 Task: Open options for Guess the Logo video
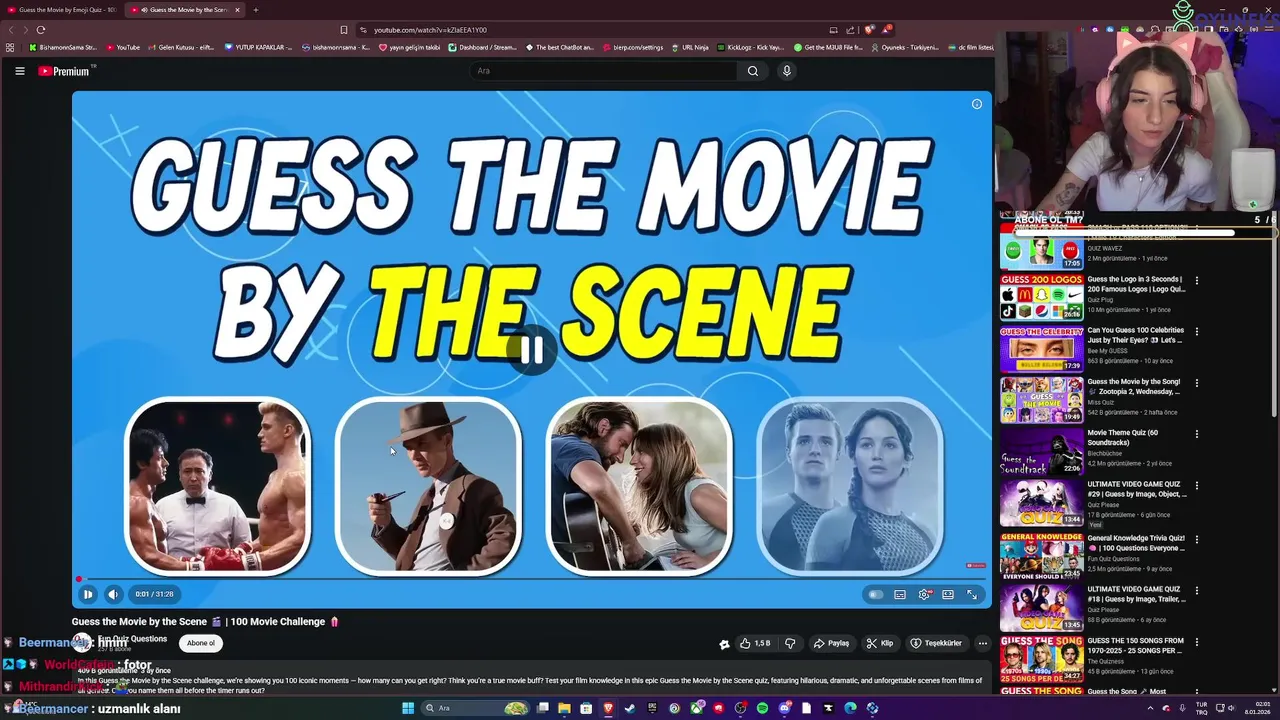coord(1197,281)
